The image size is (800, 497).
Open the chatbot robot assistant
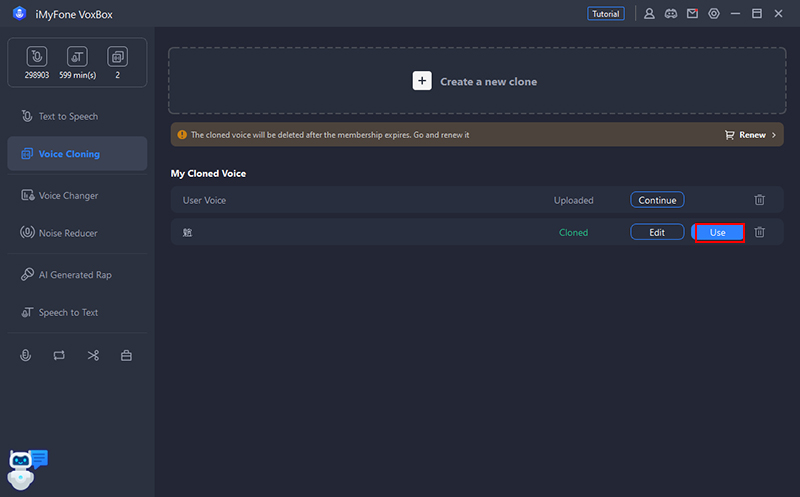point(27,469)
